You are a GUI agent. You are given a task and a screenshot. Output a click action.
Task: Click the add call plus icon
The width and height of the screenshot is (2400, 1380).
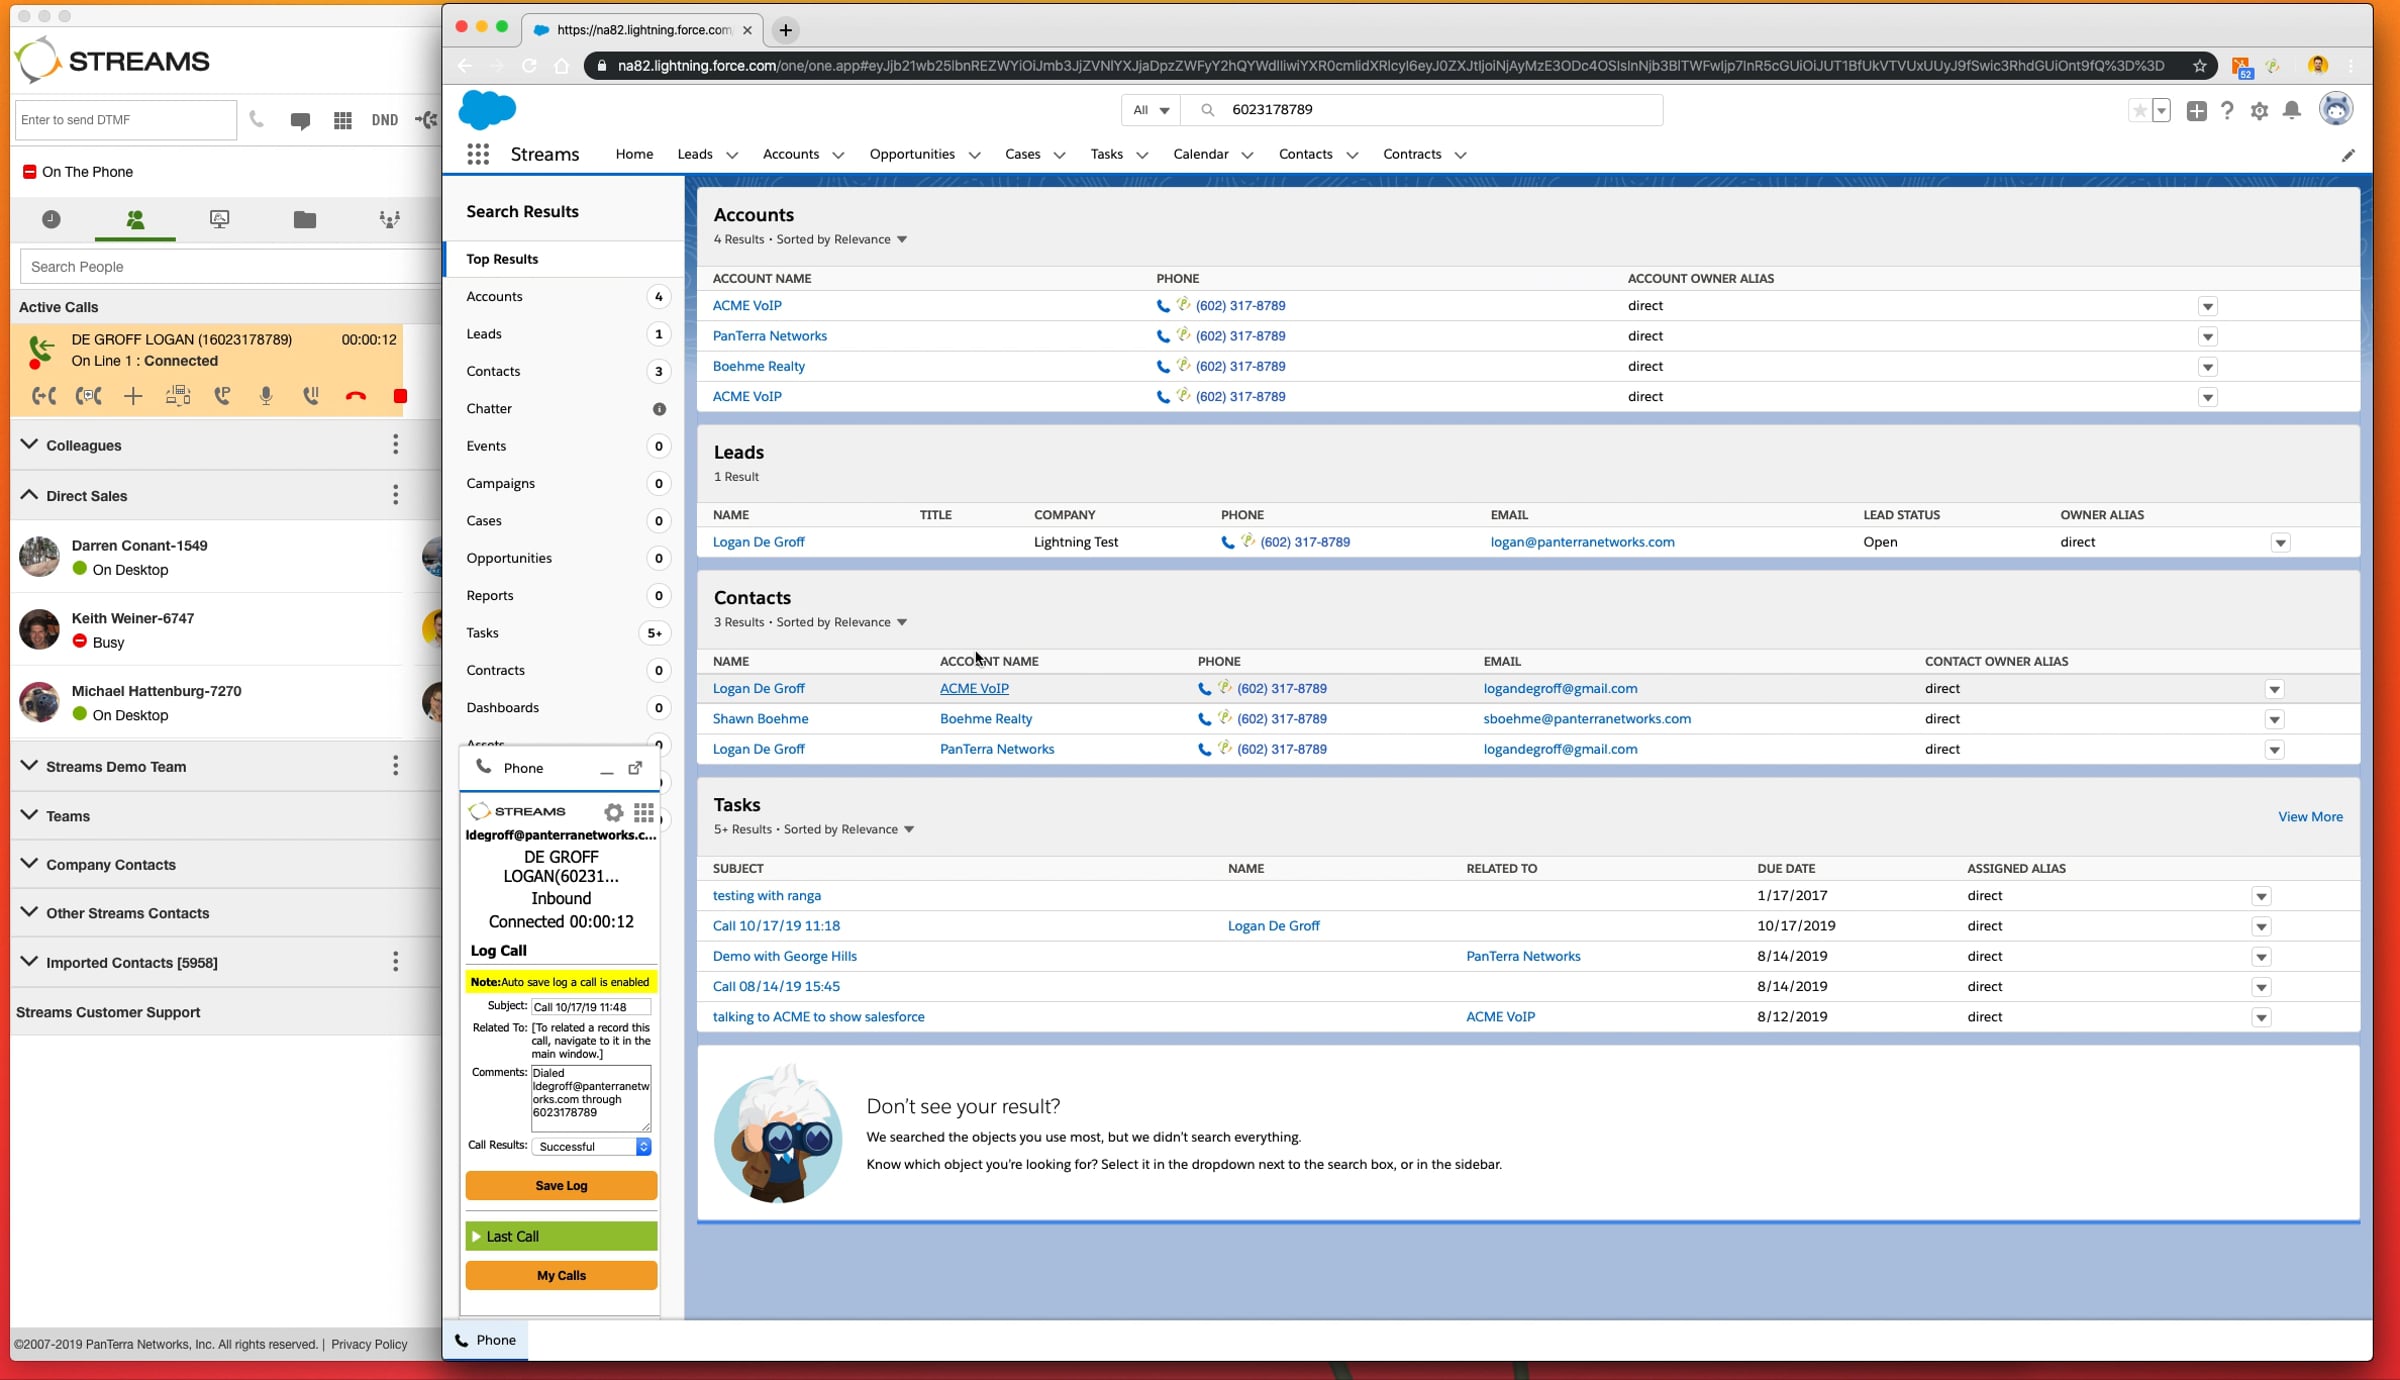click(x=133, y=396)
